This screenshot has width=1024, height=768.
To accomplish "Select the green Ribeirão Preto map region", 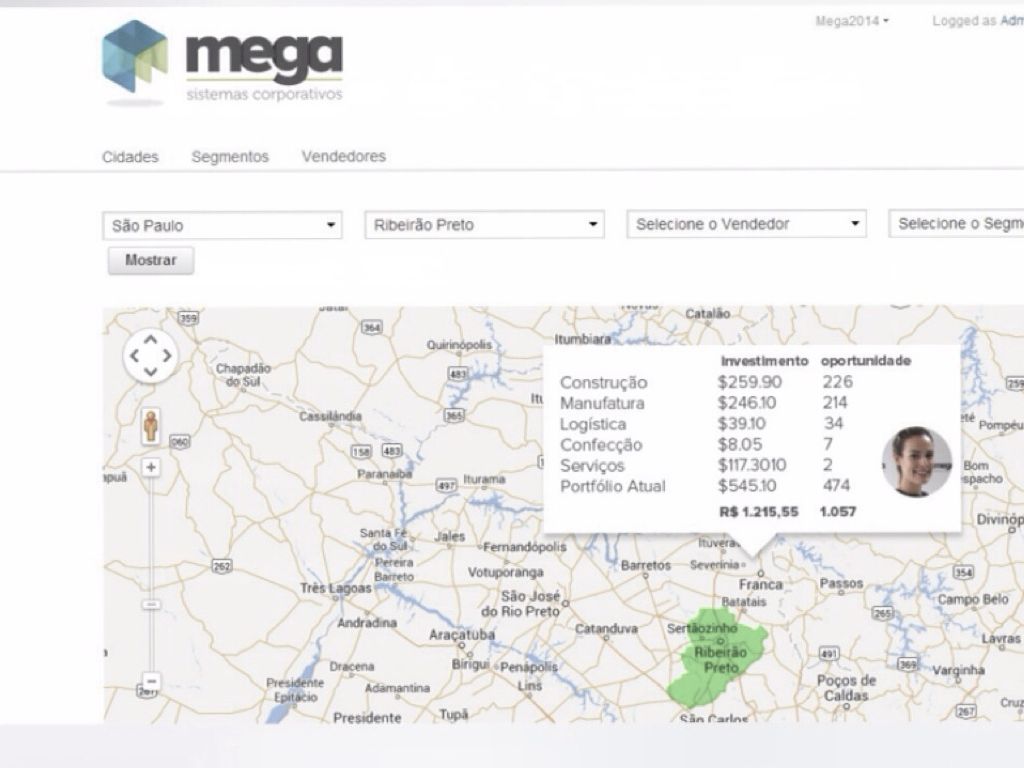I will (715, 655).
